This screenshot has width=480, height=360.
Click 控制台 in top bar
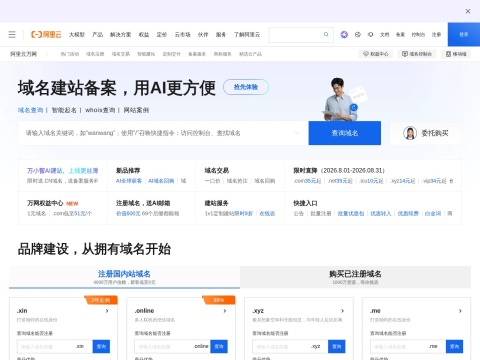point(418,34)
